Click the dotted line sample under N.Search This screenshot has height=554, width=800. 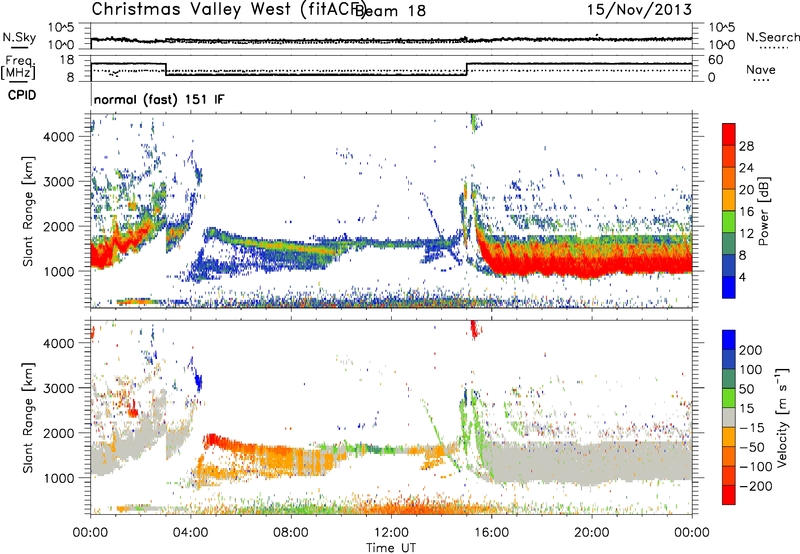[774, 48]
